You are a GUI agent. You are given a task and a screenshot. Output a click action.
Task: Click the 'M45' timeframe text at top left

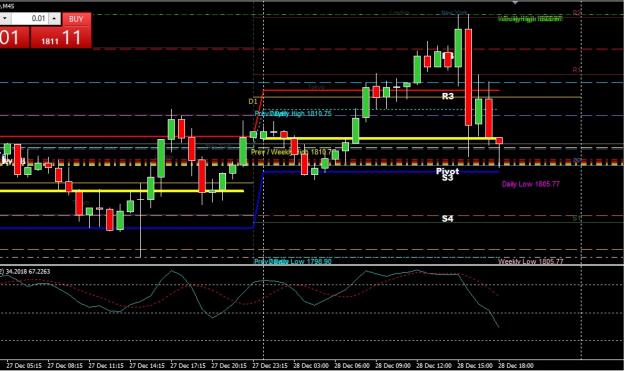(9, 6)
